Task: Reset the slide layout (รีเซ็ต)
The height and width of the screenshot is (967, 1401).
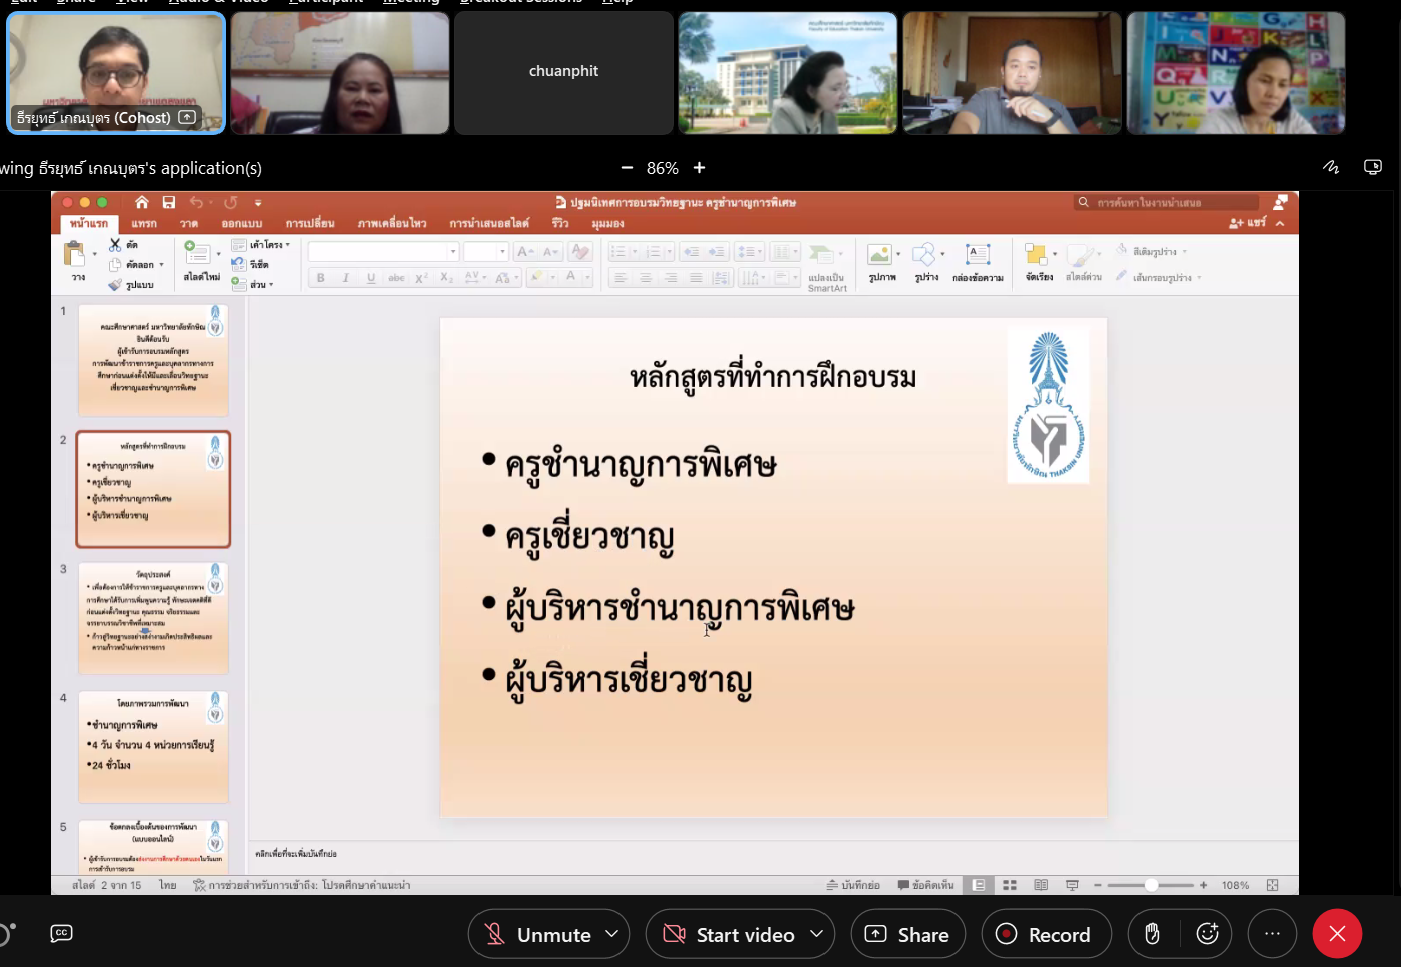Action: (250, 264)
